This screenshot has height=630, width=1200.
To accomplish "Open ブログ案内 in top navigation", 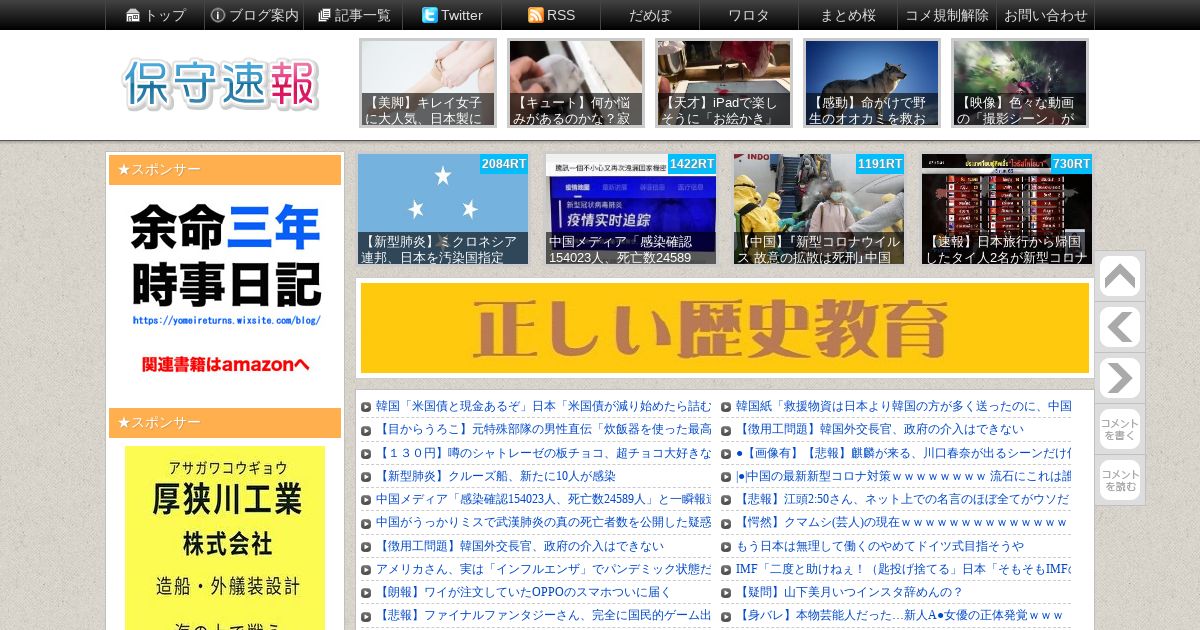I will 254,15.
